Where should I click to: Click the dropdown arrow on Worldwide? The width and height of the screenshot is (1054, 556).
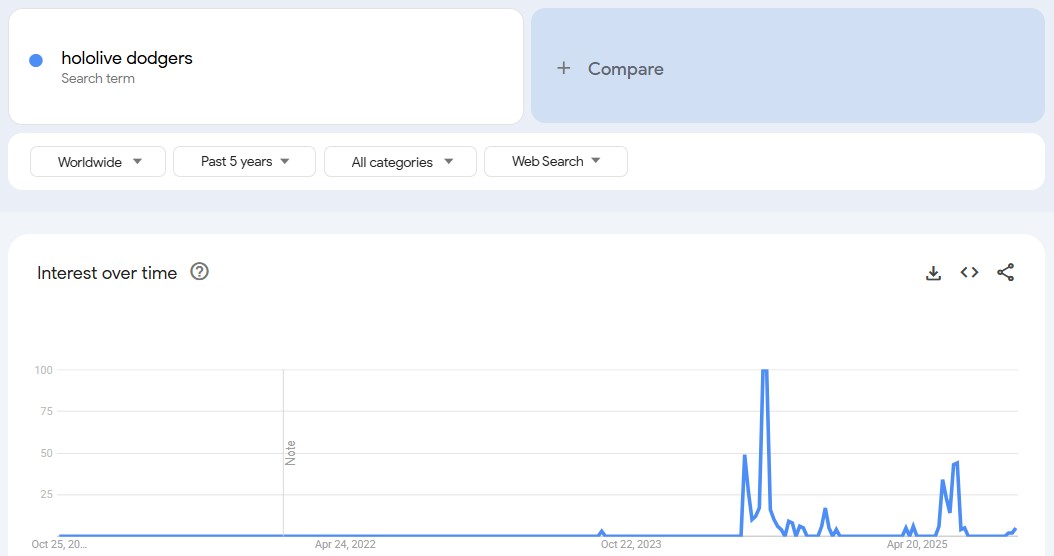(x=138, y=161)
